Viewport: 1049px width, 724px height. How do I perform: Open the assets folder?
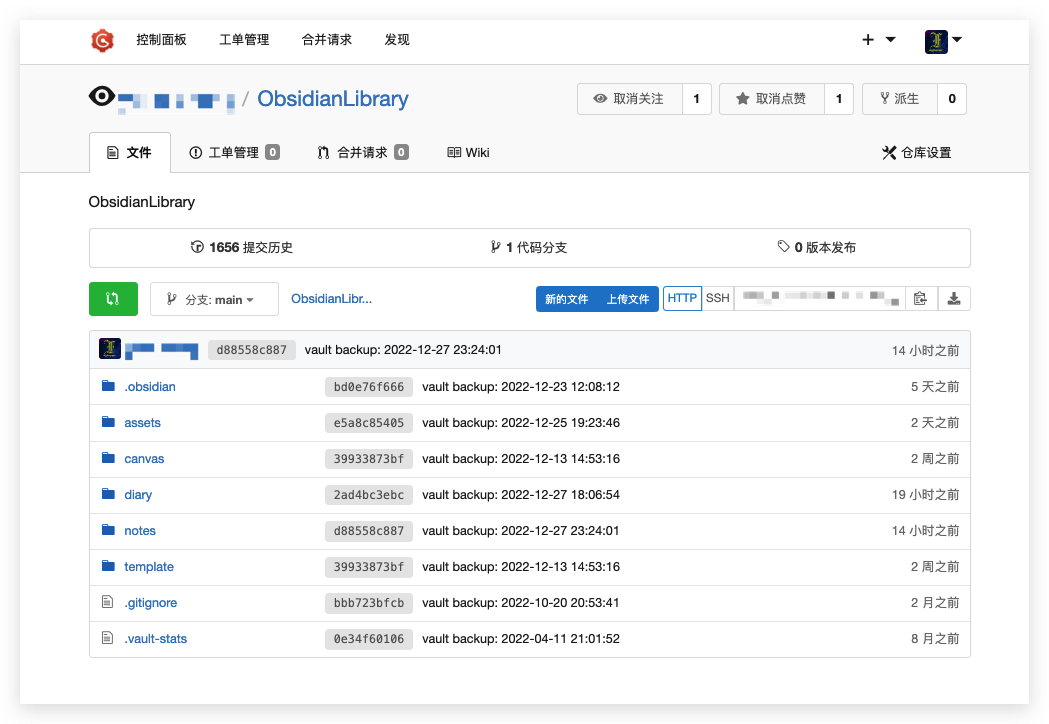[x=142, y=423]
